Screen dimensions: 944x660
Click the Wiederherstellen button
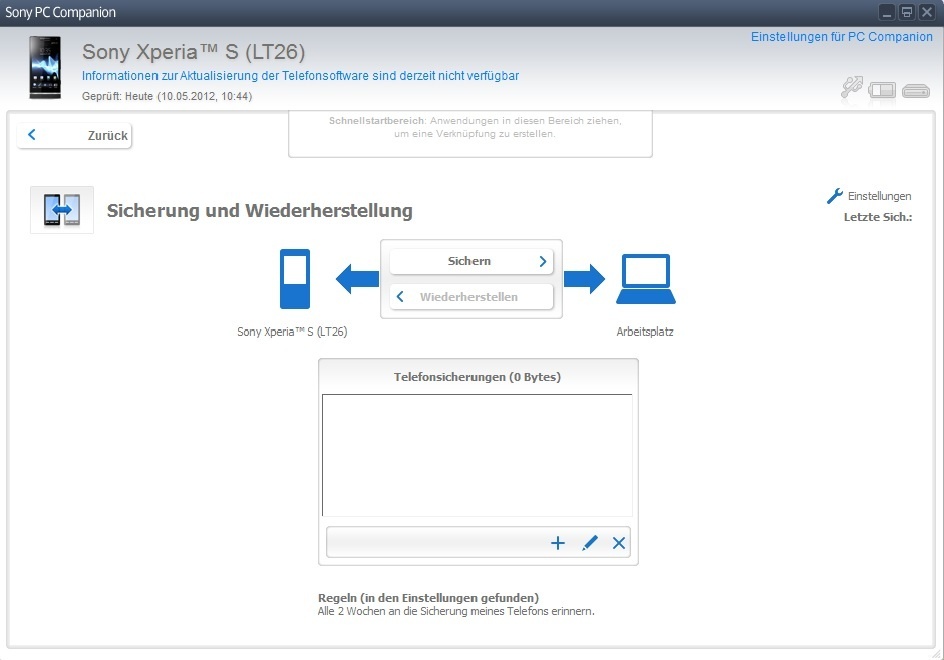pyautogui.click(x=471, y=297)
